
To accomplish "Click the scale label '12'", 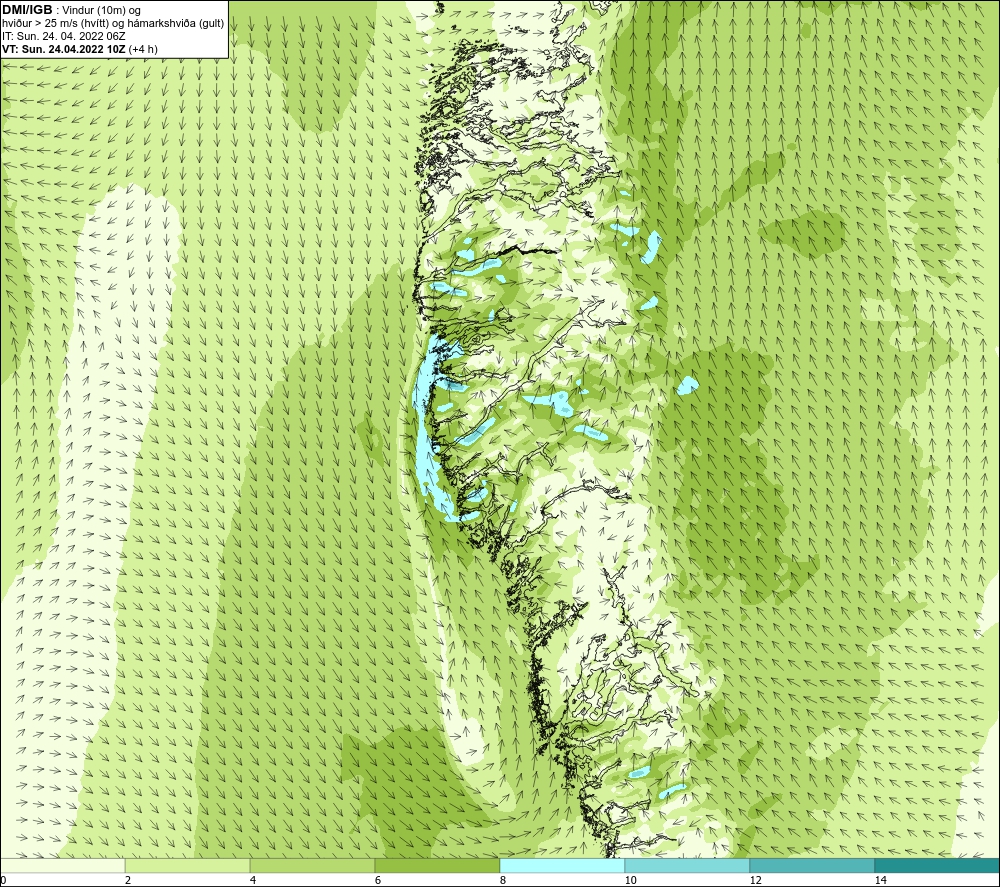I will tap(756, 880).
